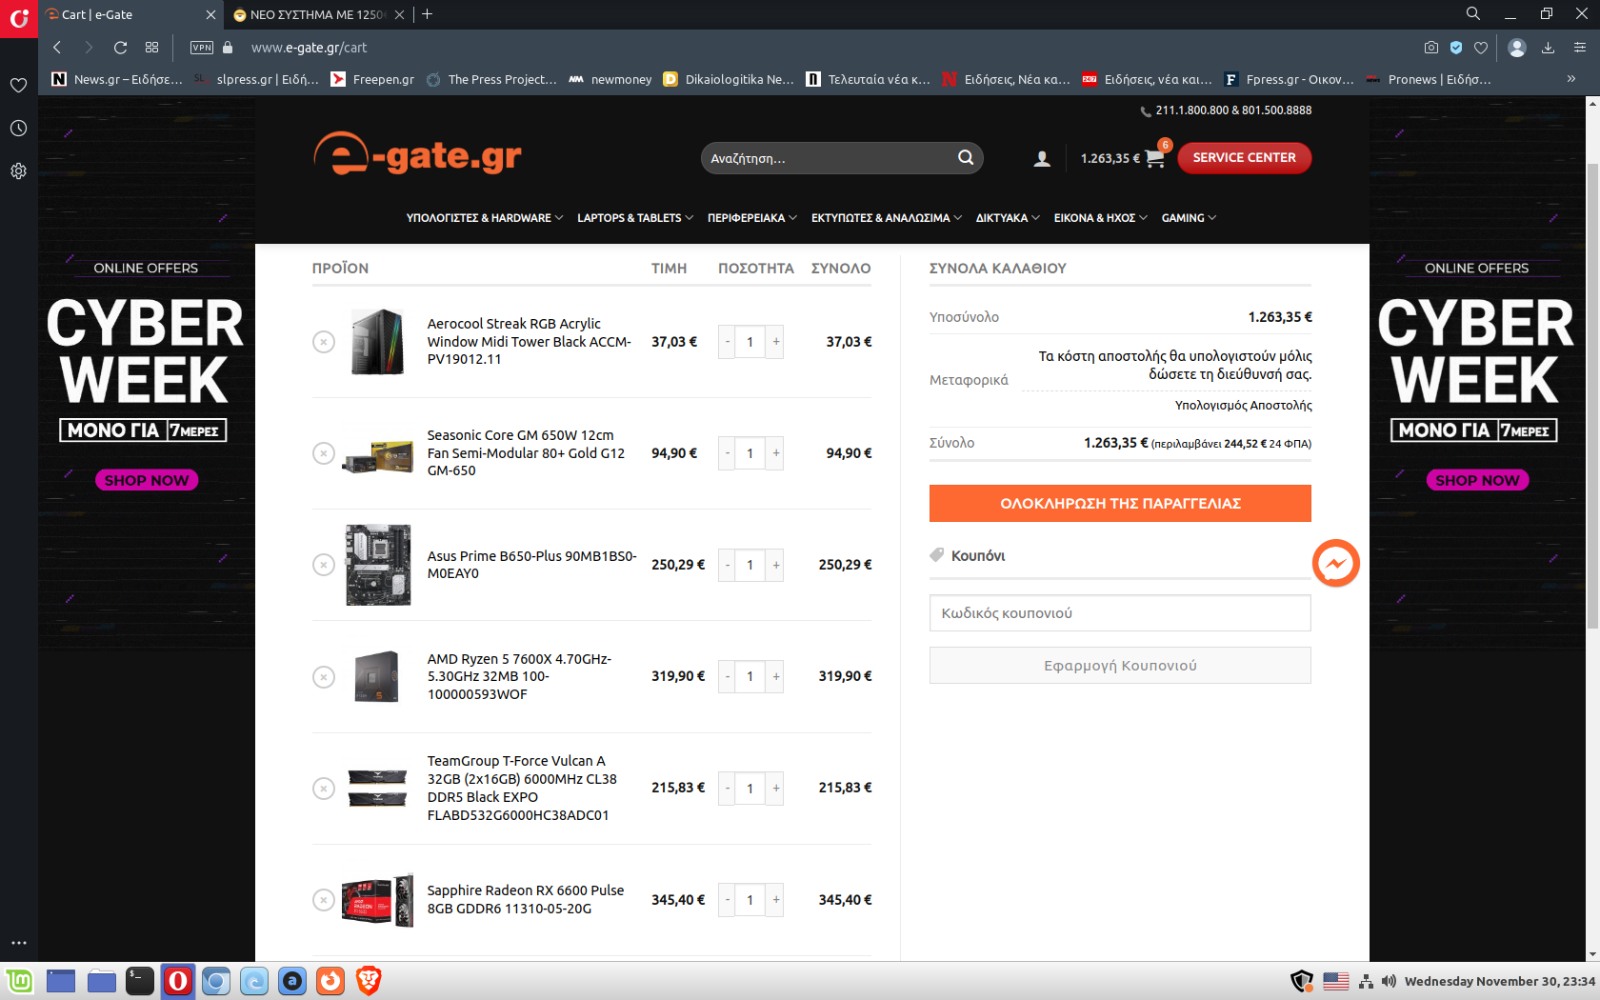Remove AMD Ryzen 5 7600X from cart
Screen dimensions: 1600x1000
point(323,677)
